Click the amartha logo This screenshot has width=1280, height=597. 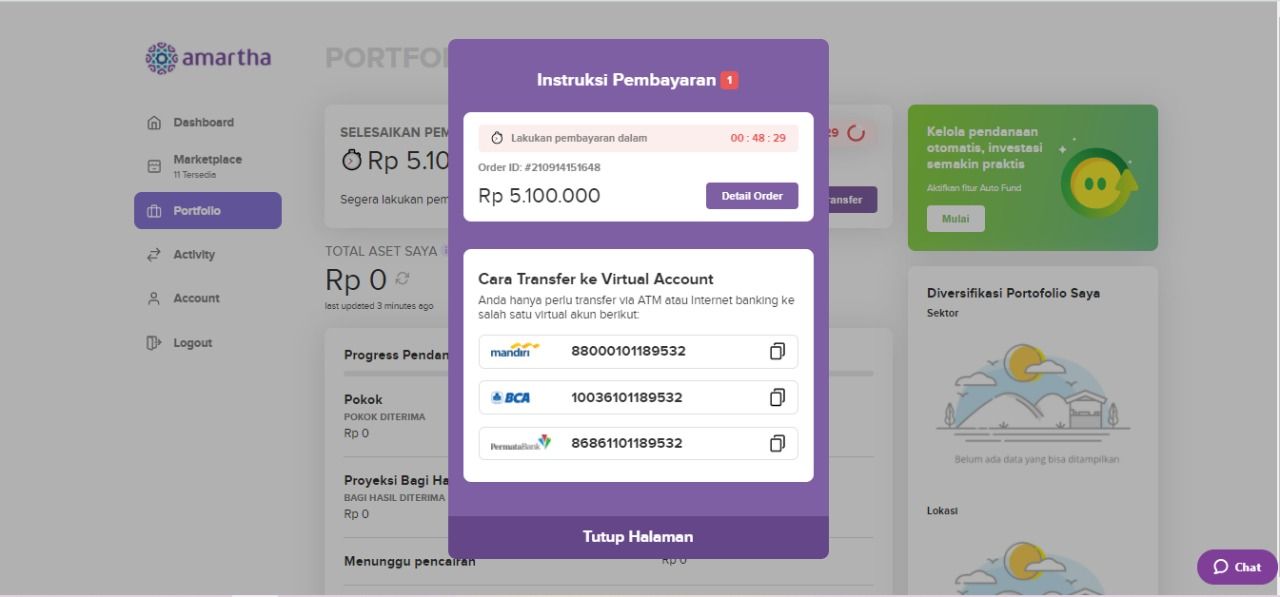point(208,57)
